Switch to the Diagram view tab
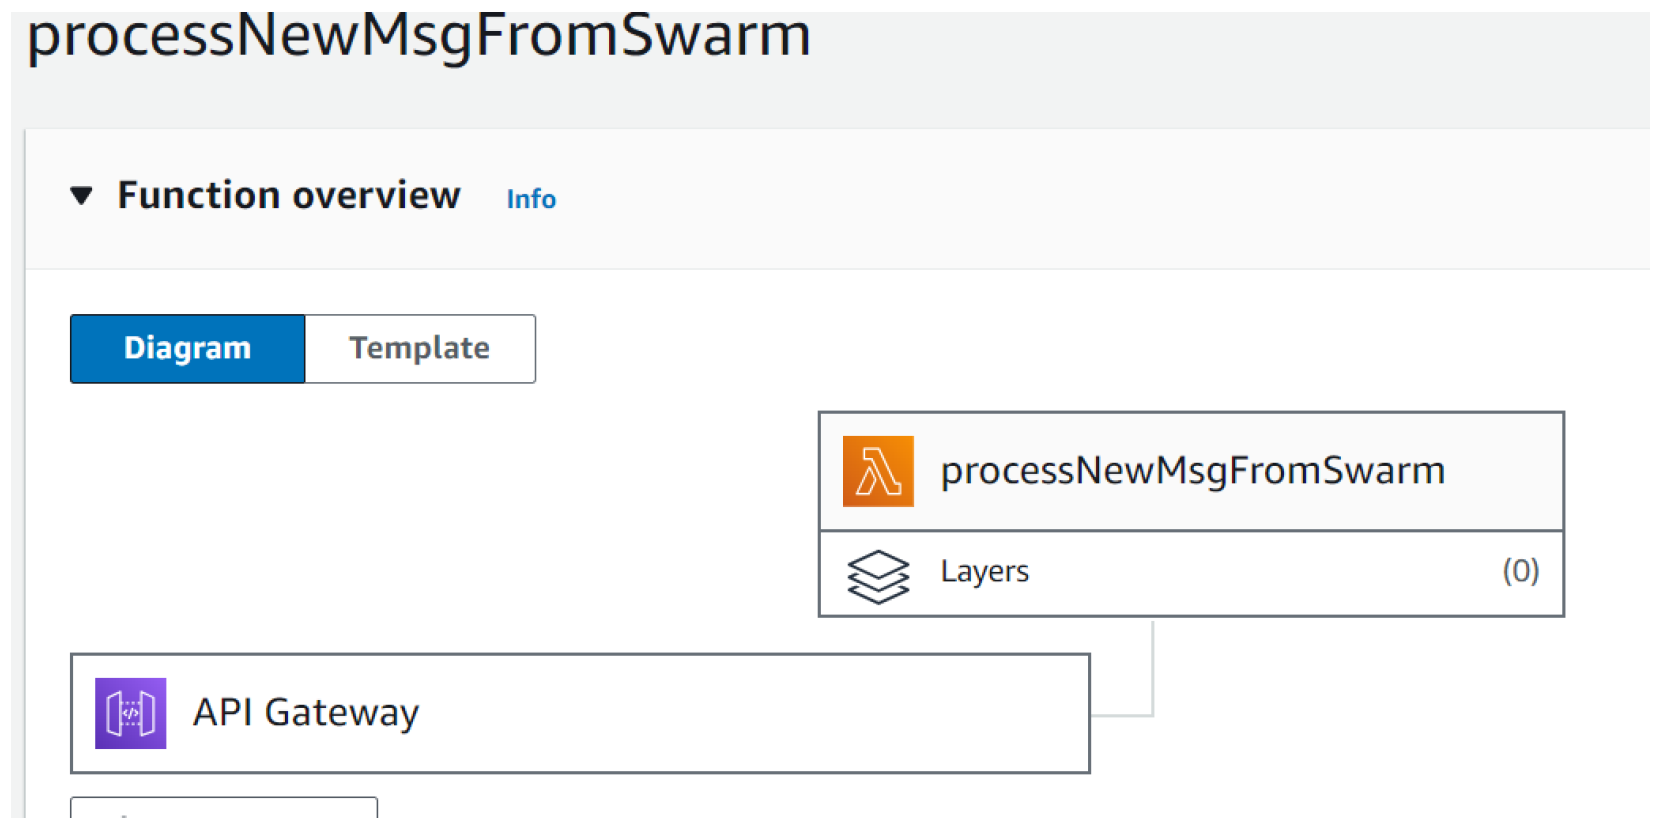The image size is (1668, 830). coord(188,348)
